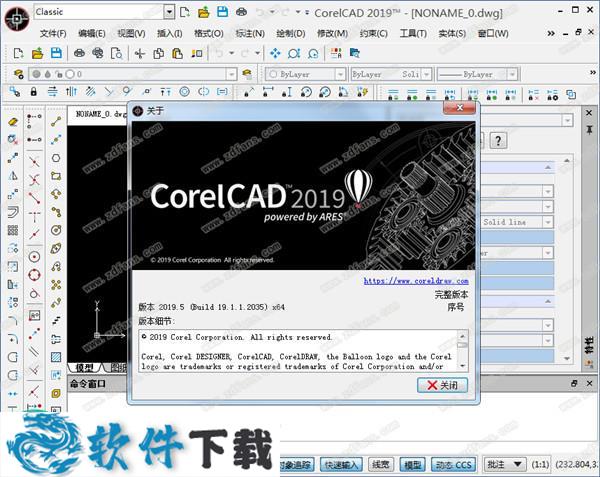Open the Layers Manager icon
Image resolution: width=600 pixels, height=477 pixels.
18,74
